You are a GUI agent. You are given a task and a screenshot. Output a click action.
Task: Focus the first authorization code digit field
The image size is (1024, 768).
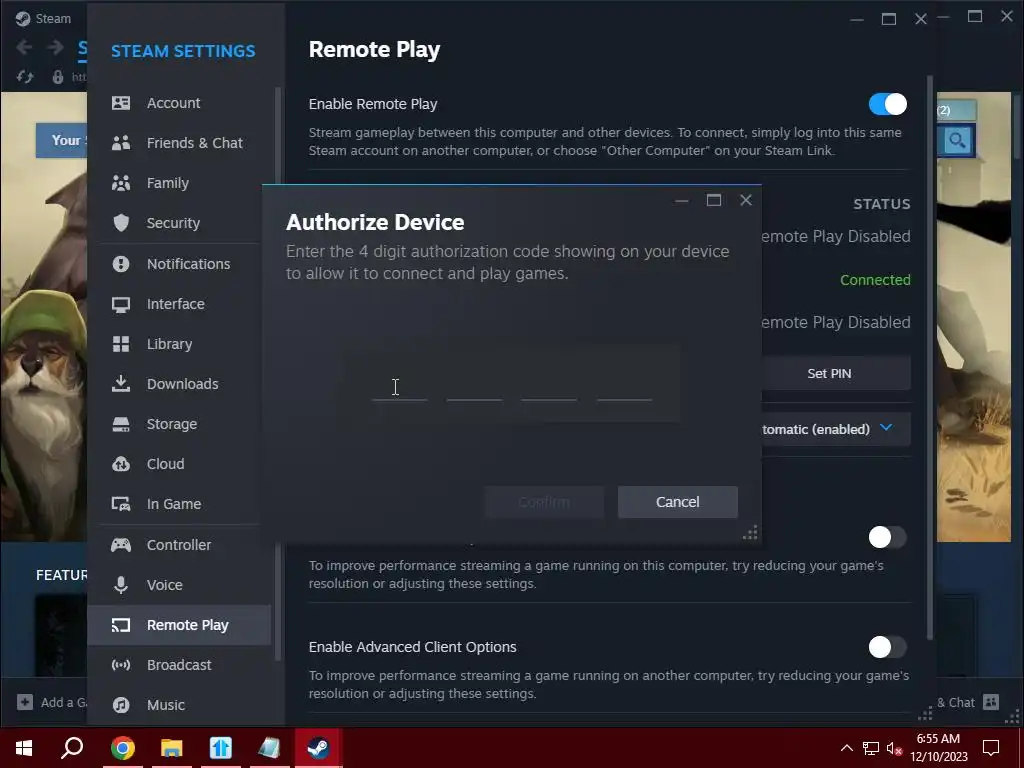[400, 385]
